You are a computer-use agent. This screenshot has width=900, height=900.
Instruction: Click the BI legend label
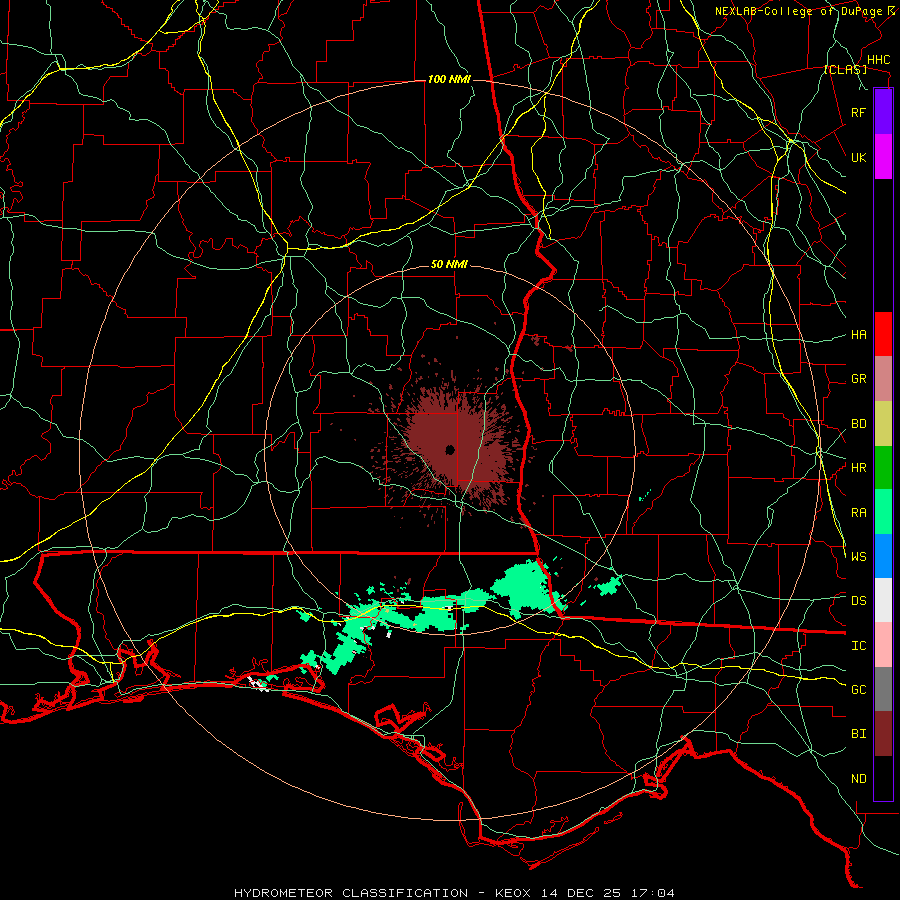[x=858, y=734]
